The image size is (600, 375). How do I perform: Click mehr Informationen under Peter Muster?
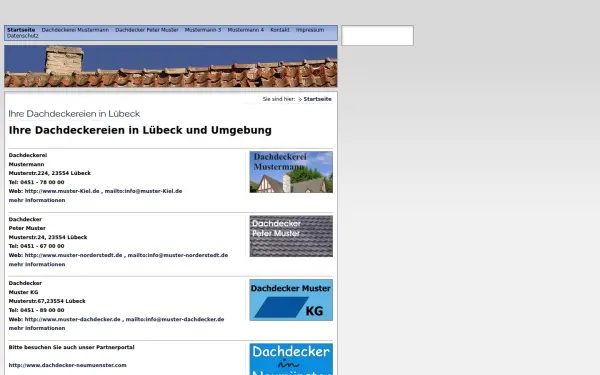click(37, 264)
